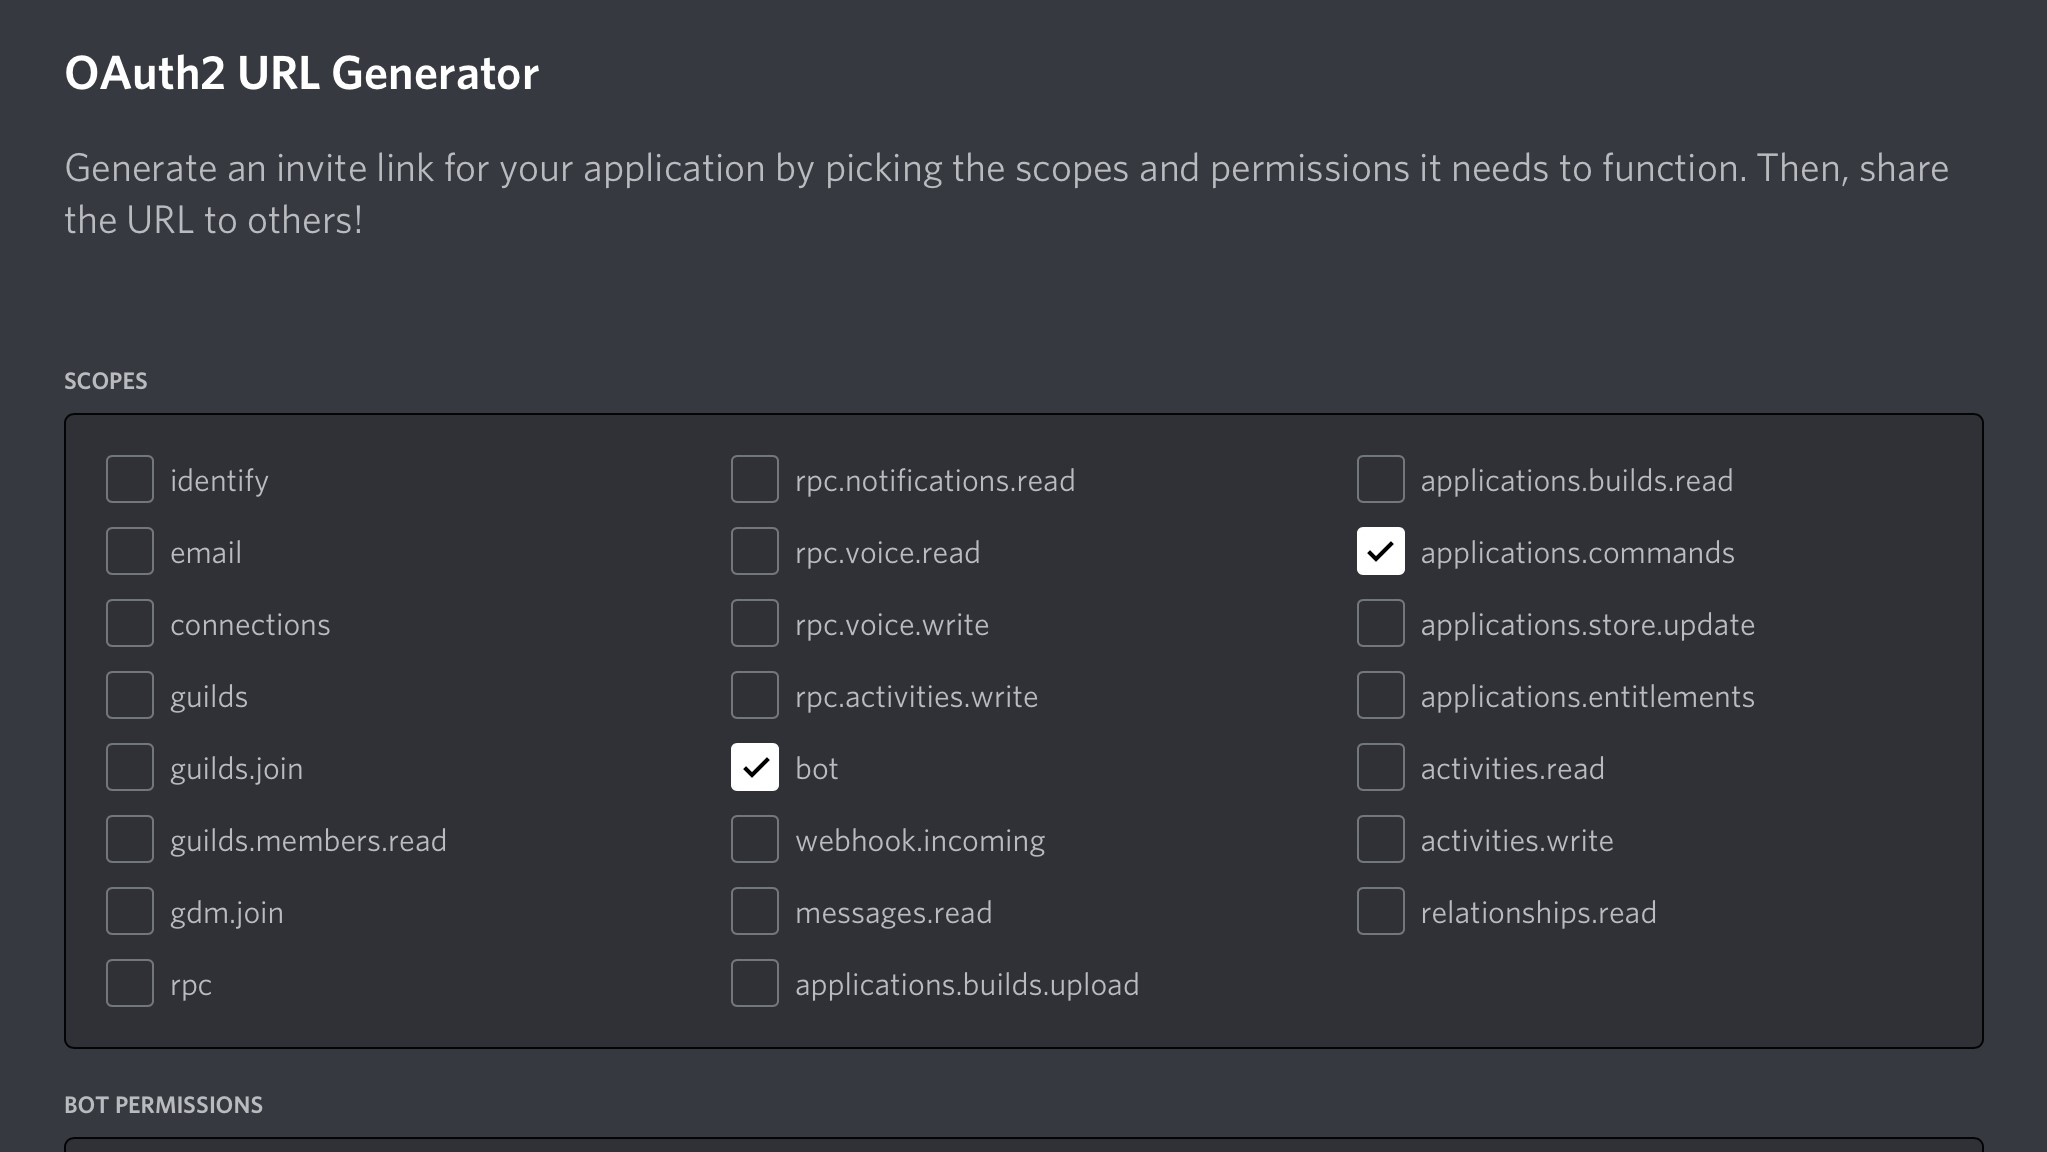Enable applications.builds.upload scope
The image size is (2047, 1152).
pyautogui.click(x=755, y=983)
